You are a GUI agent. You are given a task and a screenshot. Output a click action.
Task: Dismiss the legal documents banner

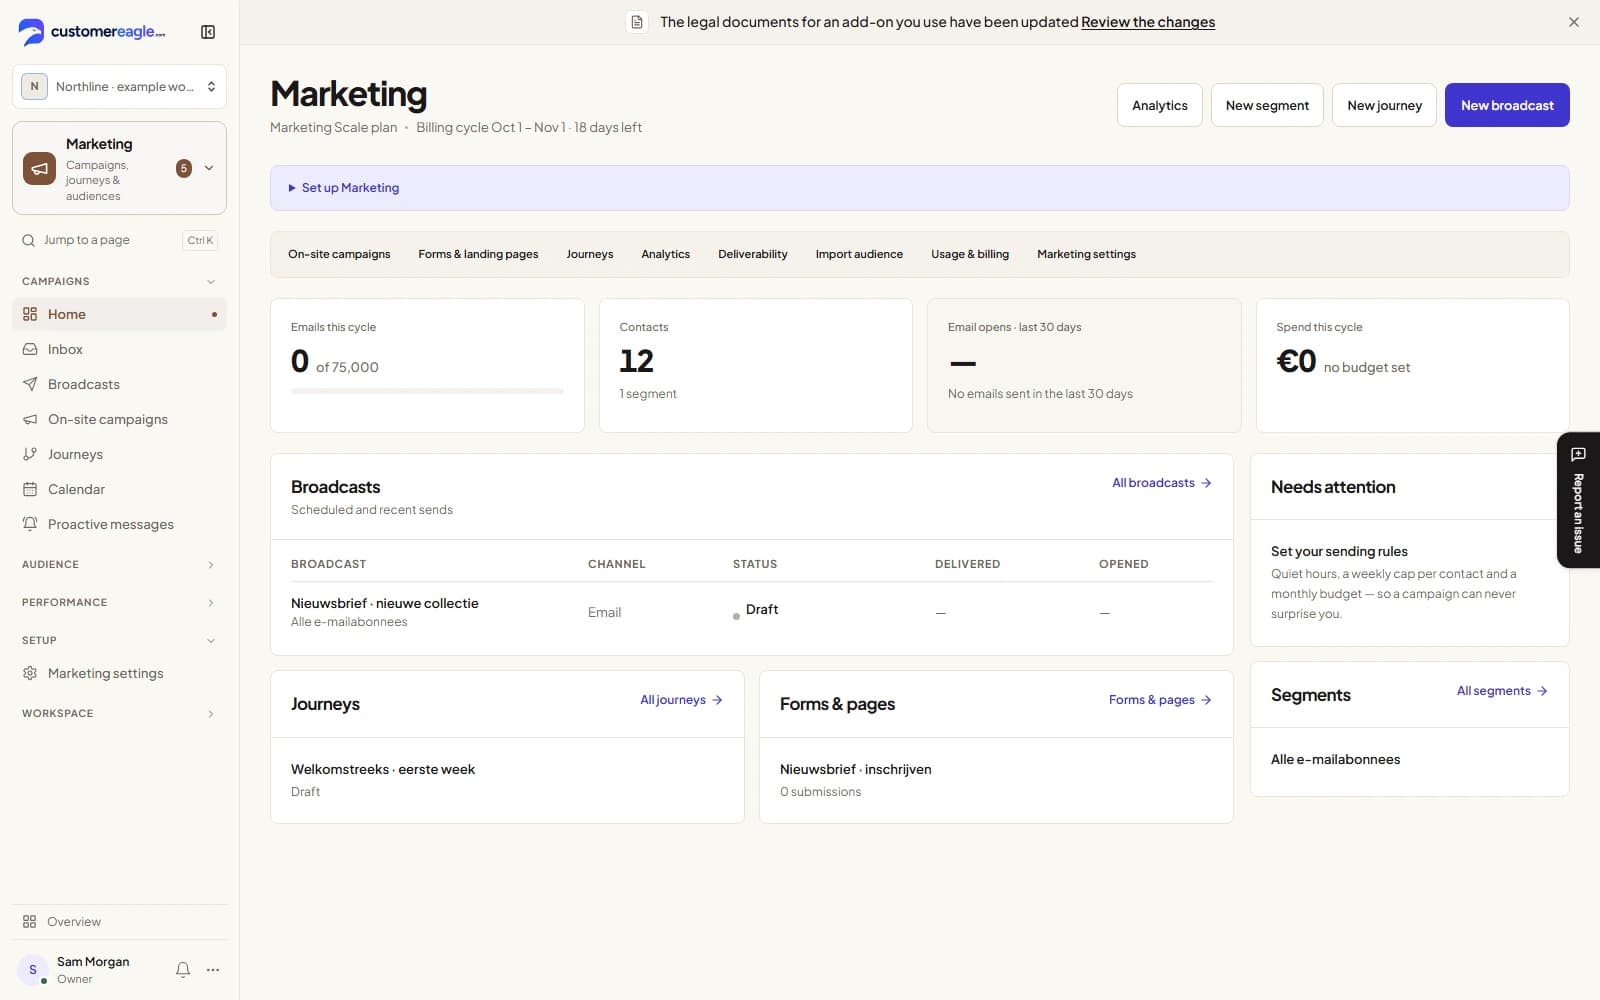click(x=1574, y=22)
